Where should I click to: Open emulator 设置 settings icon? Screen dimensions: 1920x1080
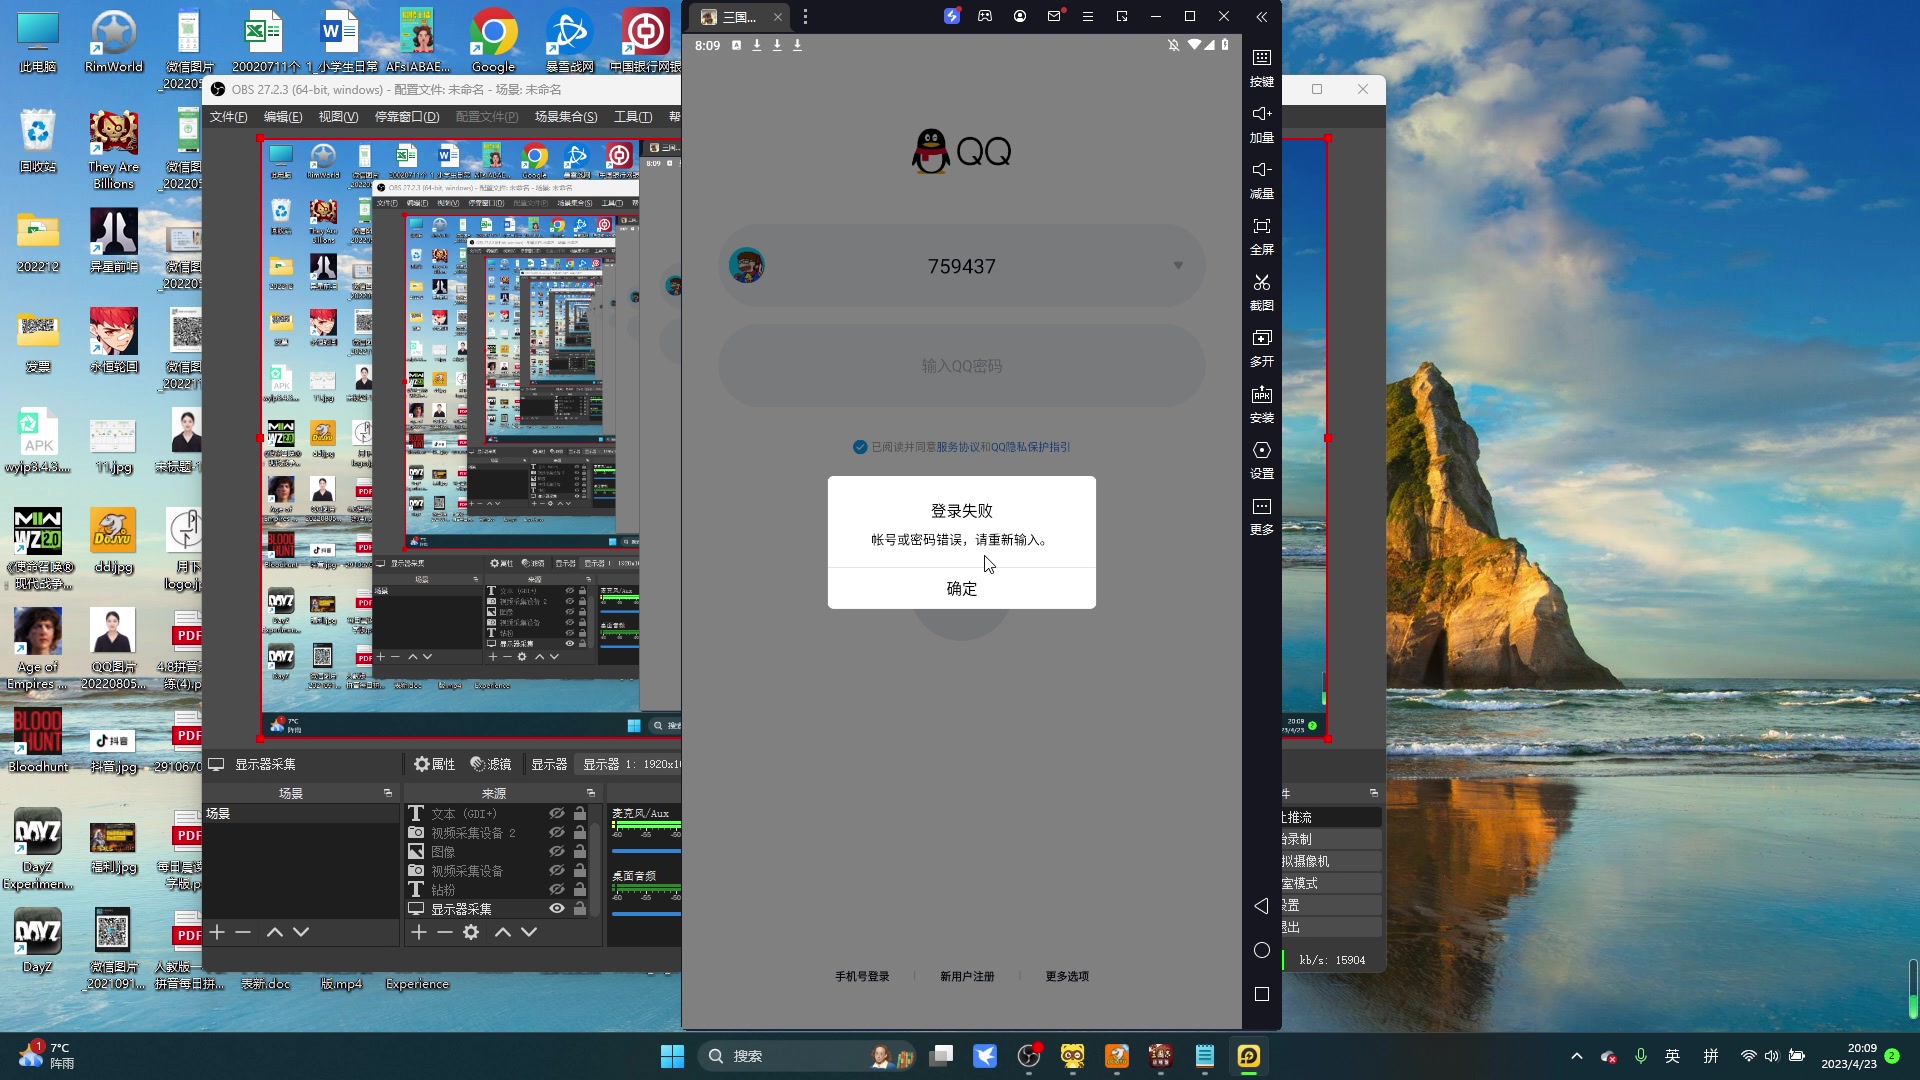coord(1262,460)
